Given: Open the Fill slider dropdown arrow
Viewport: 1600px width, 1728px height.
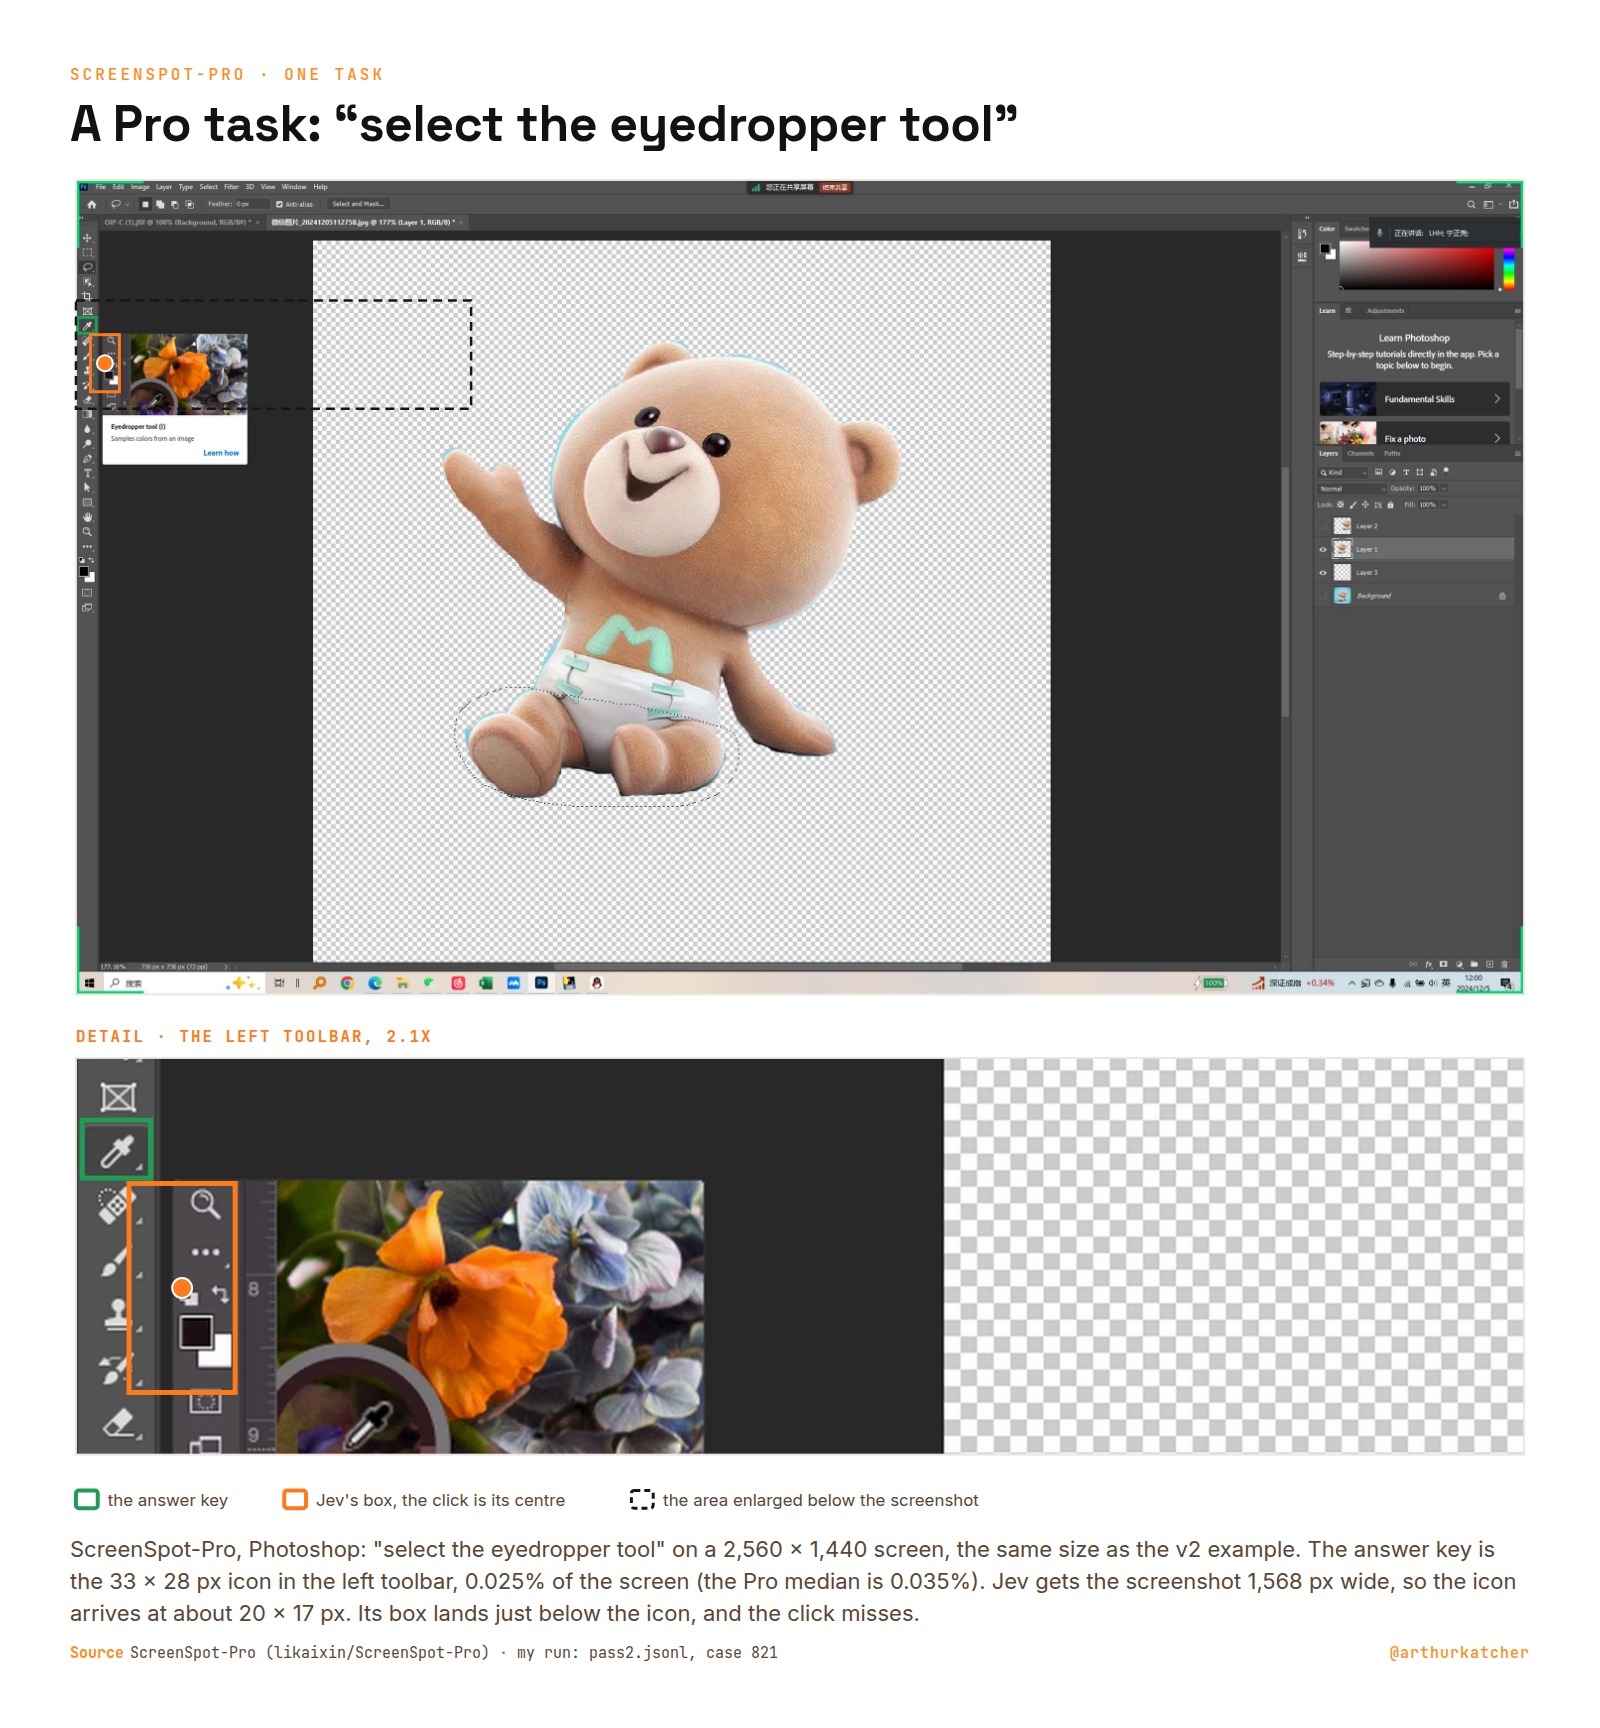Looking at the screenshot, I should coord(1444,505).
